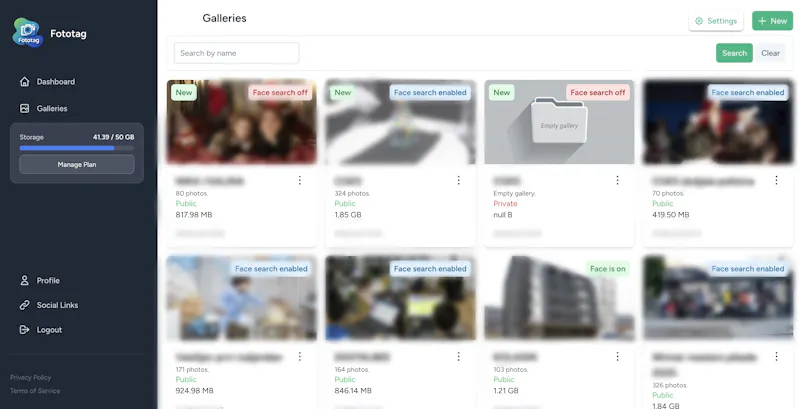Open the Profile person icon
Screen dimensions: 800x409
pos(24,280)
